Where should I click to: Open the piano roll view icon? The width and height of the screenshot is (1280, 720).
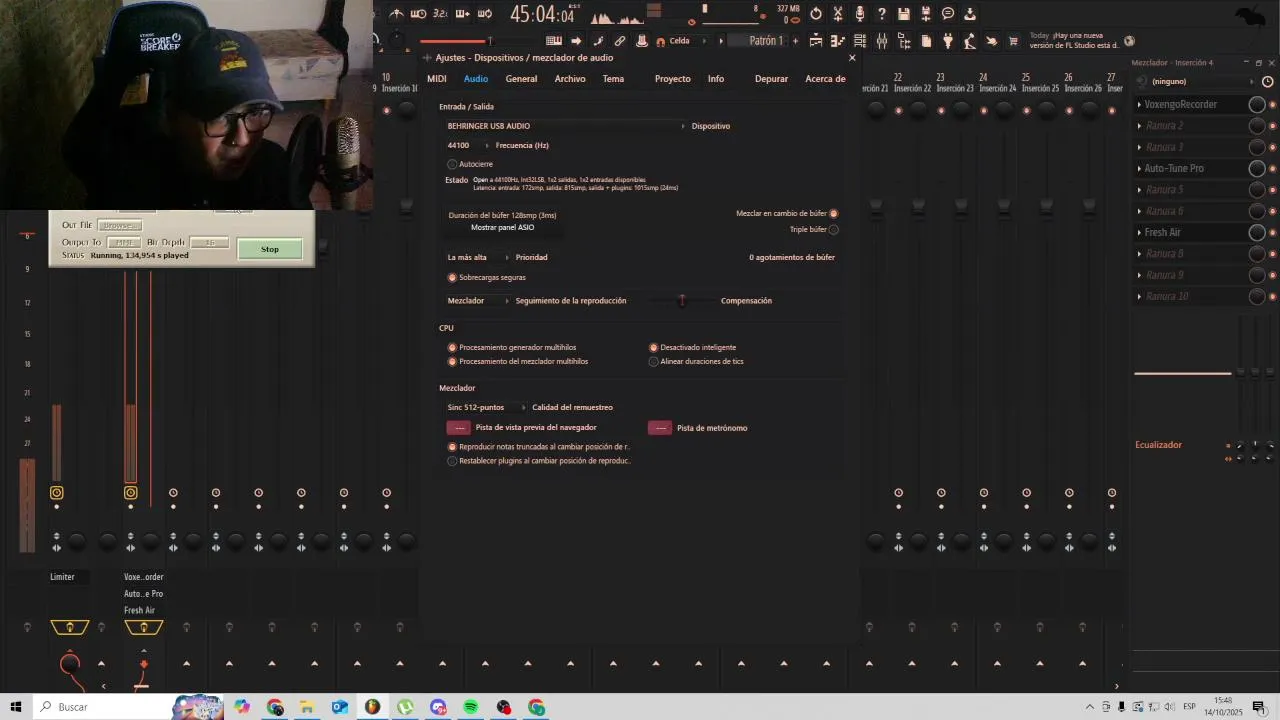pos(838,41)
